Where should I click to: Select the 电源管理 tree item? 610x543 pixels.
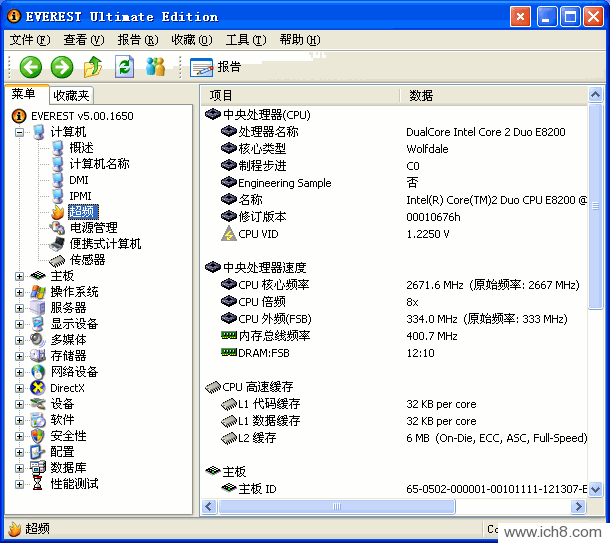tap(93, 228)
